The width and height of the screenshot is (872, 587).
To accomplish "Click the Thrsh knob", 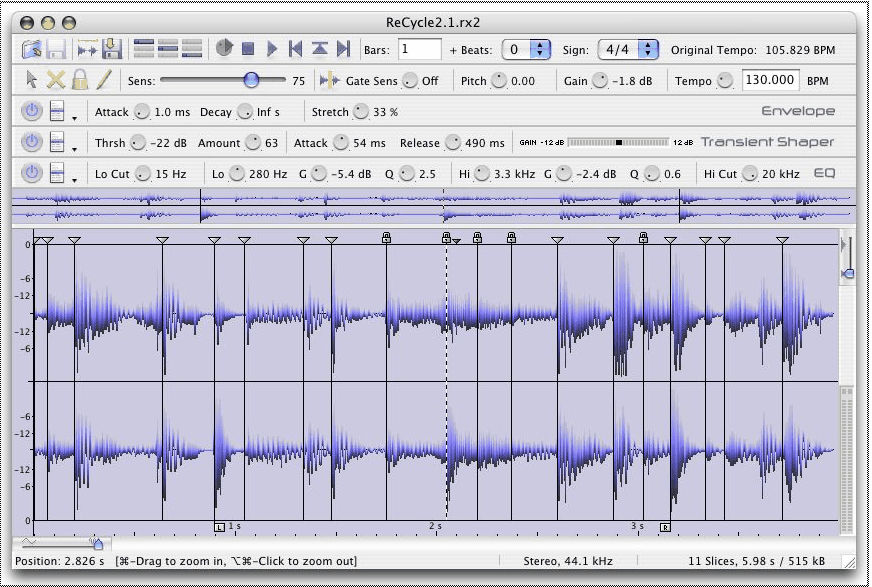I will (137, 143).
